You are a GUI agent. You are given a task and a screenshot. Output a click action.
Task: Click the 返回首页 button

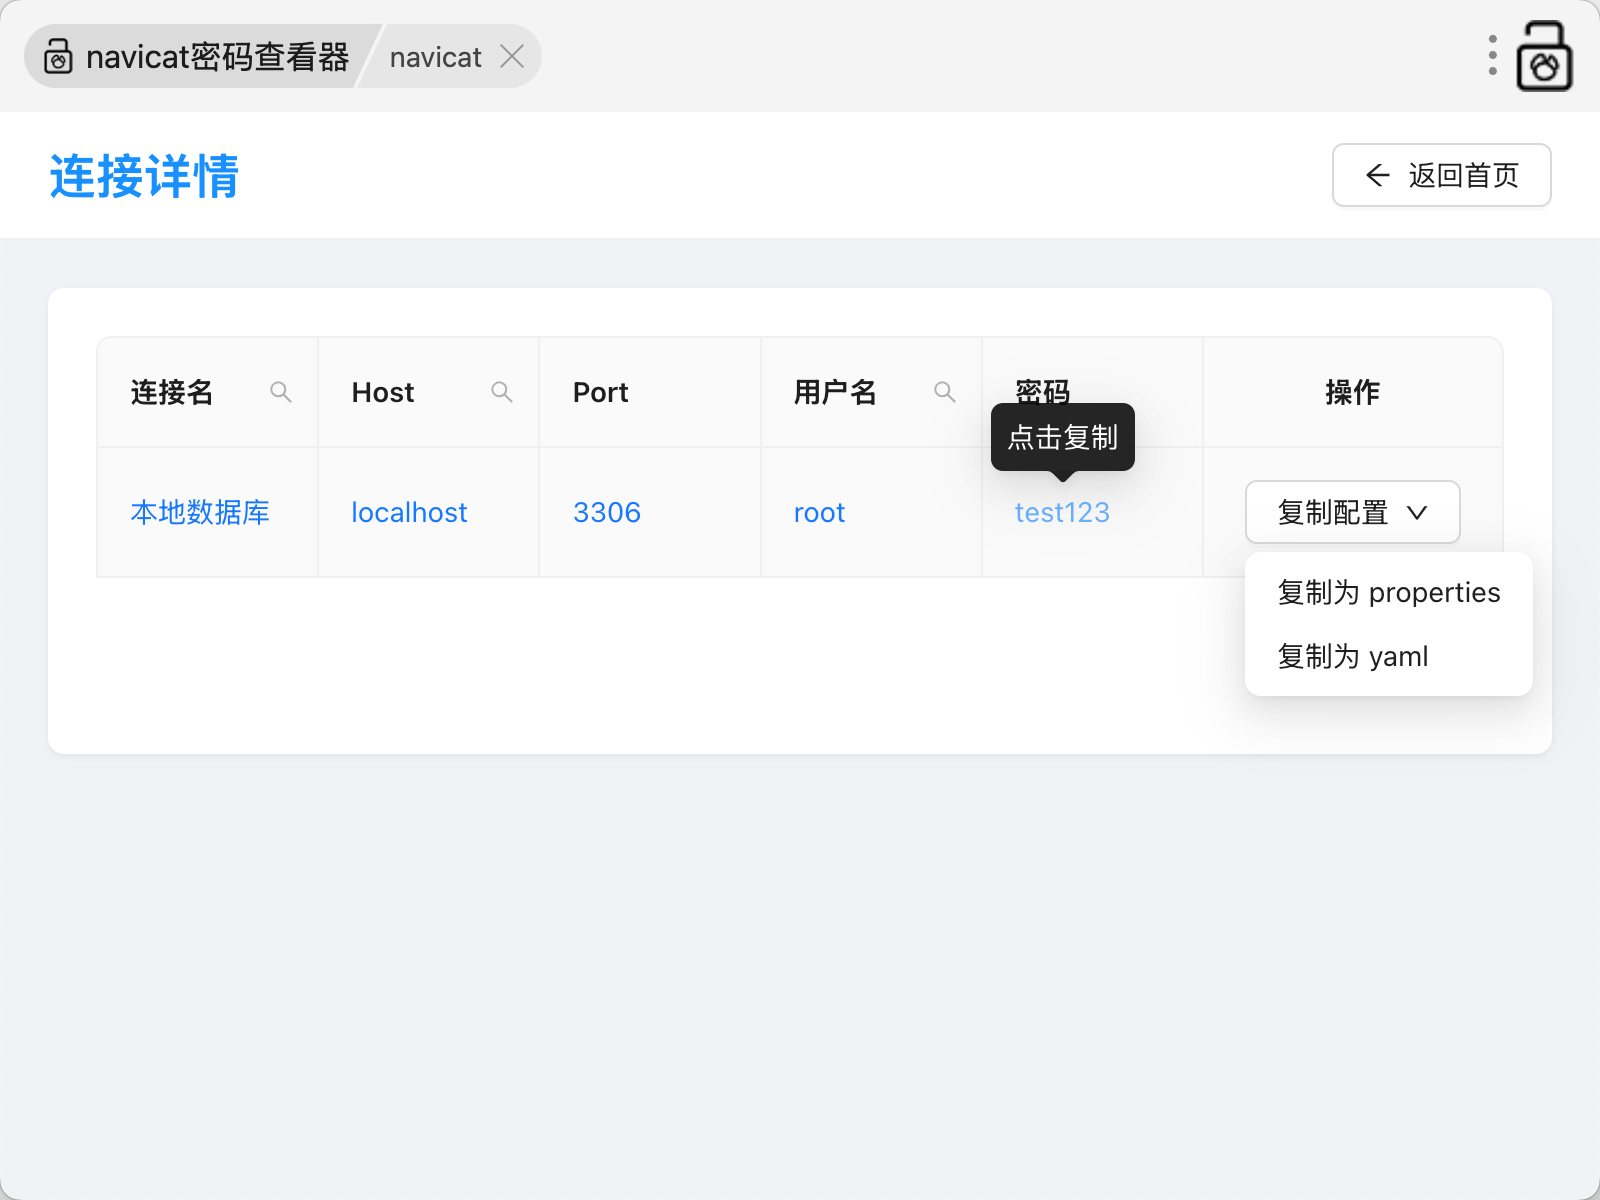[x=1441, y=175]
